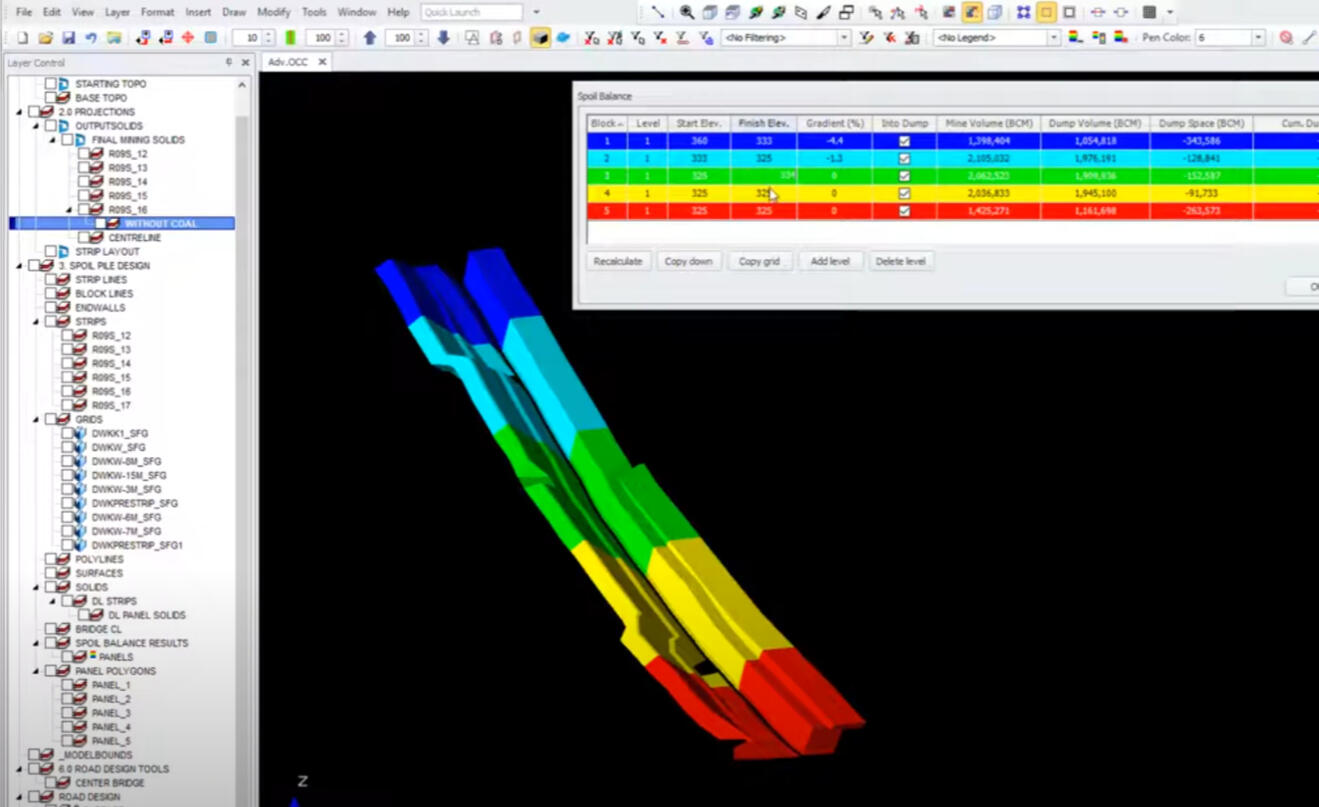Toggle Into Dump checkbox for Block 1
1319x807 pixels.
pyautogui.click(x=904, y=141)
